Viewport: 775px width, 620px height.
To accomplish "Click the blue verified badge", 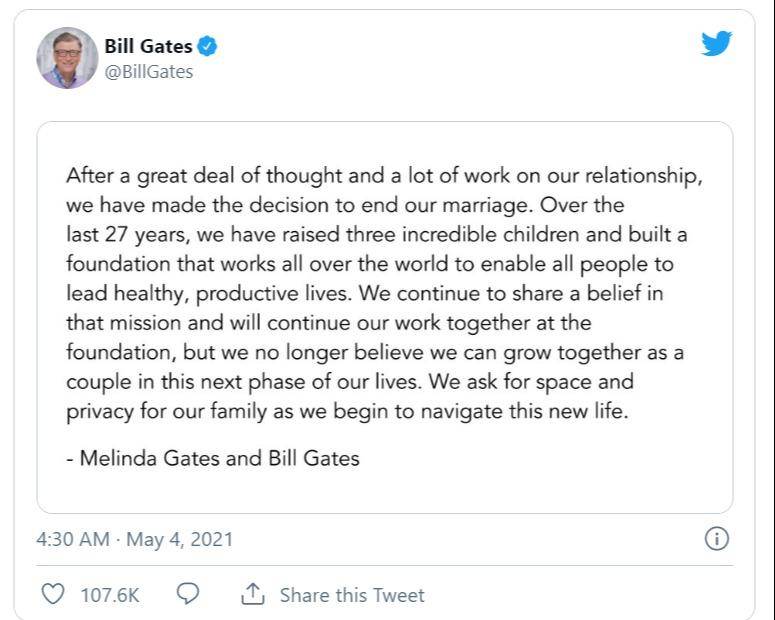I will (207, 46).
